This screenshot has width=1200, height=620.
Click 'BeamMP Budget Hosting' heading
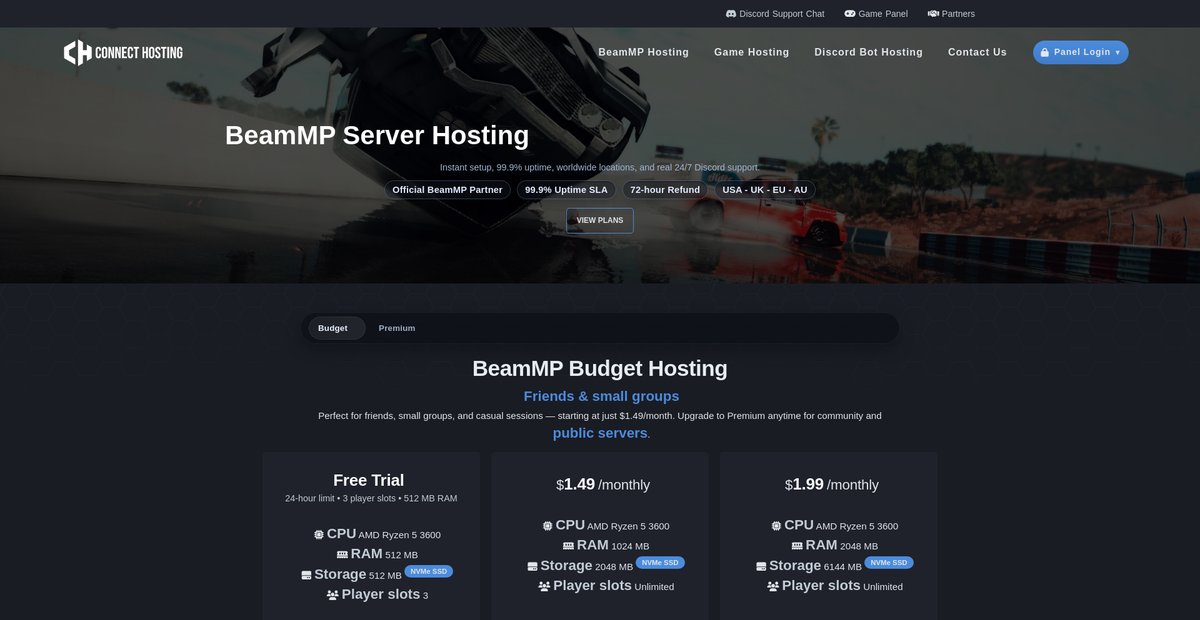[600, 368]
